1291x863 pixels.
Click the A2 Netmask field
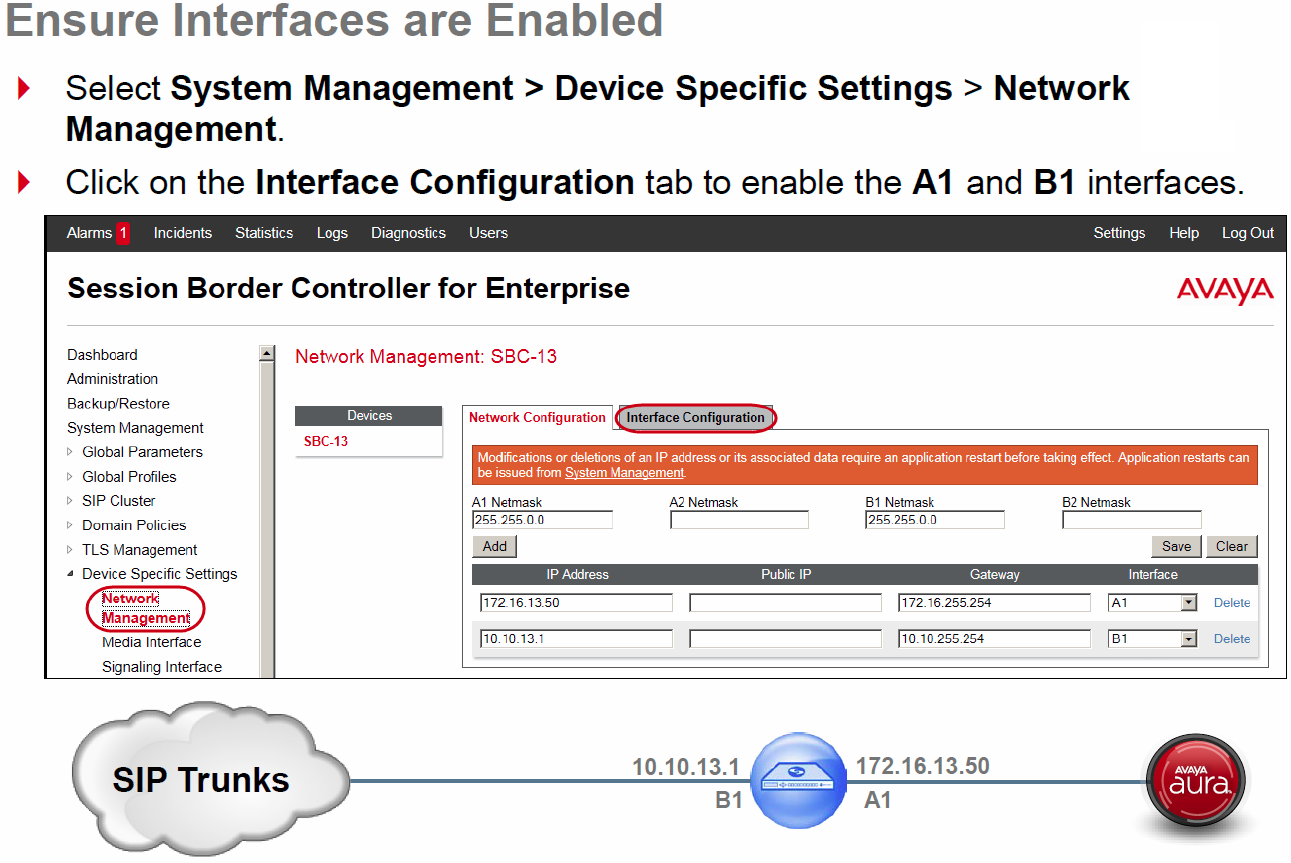click(x=739, y=520)
